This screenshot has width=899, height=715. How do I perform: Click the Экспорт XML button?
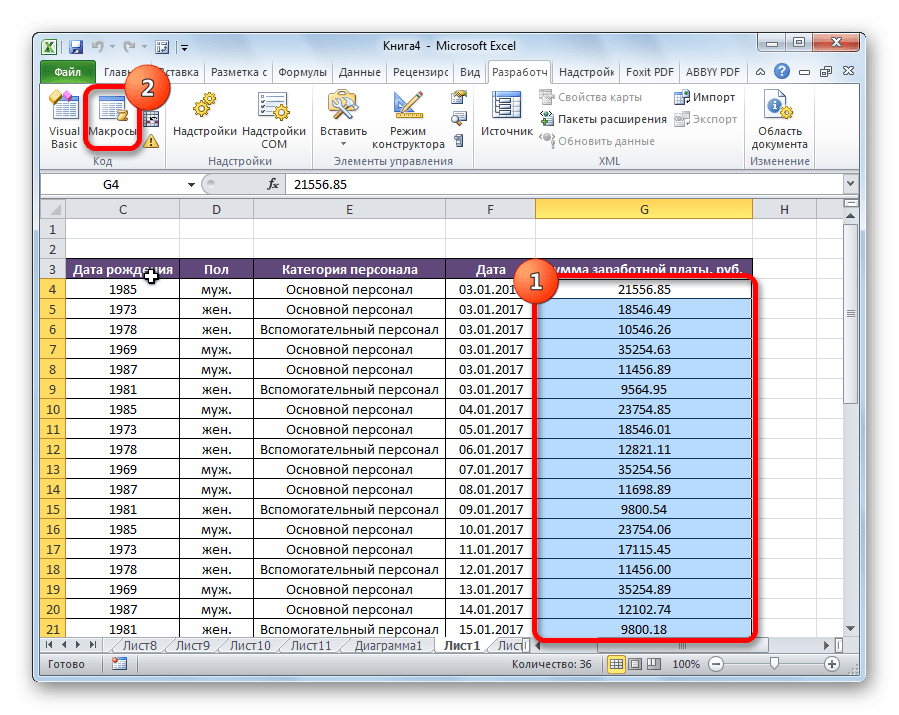coord(706,119)
